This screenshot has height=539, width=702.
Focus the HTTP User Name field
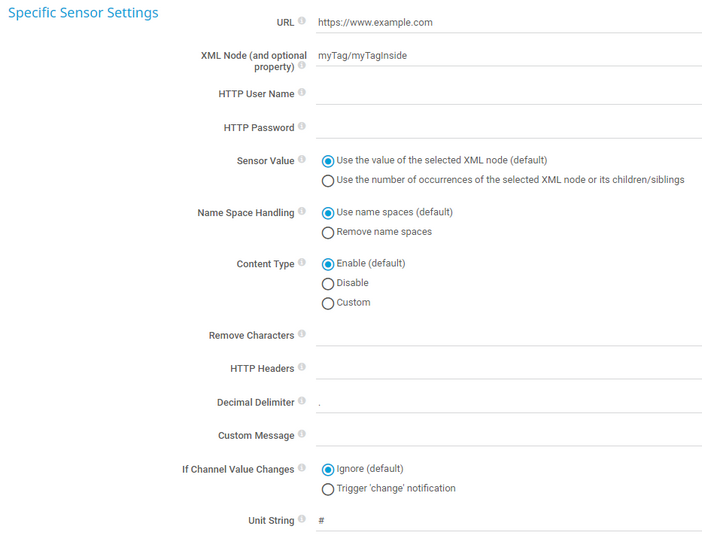pos(508,94)
